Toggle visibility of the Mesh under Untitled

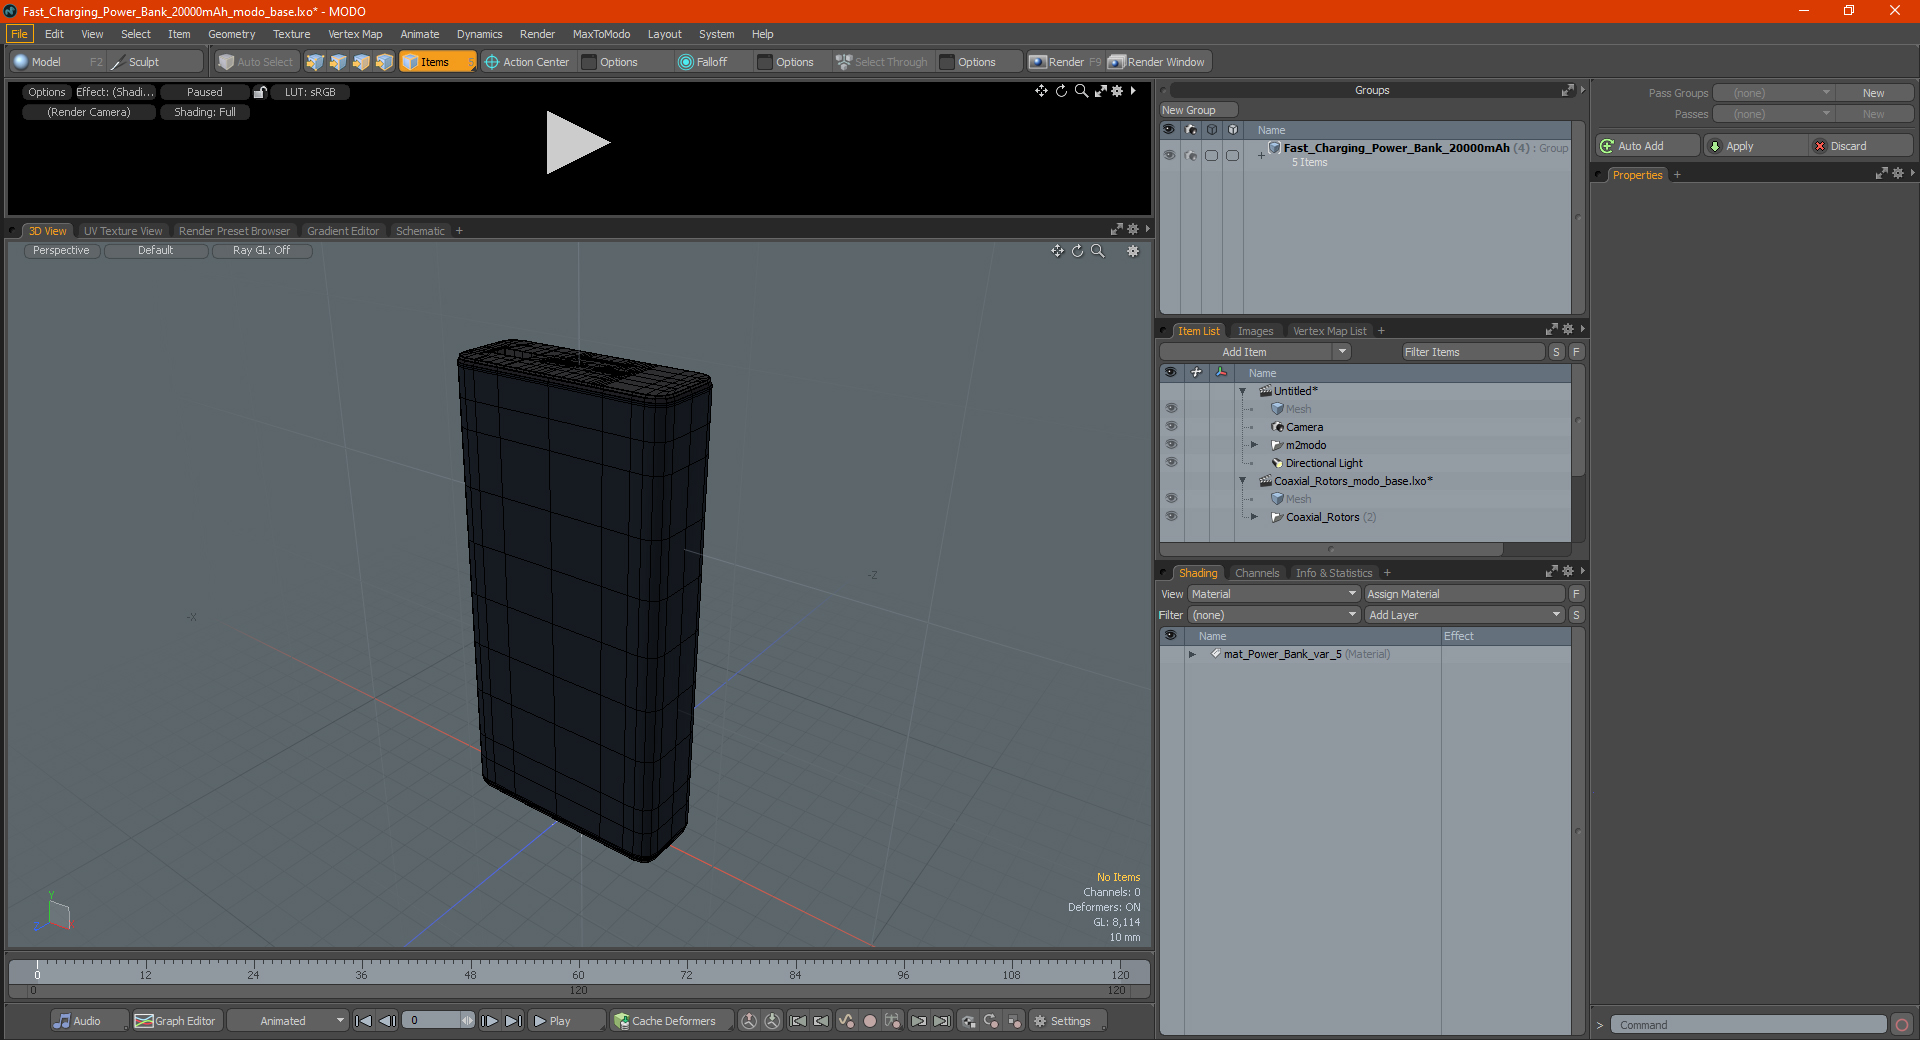pos(1171,409)
